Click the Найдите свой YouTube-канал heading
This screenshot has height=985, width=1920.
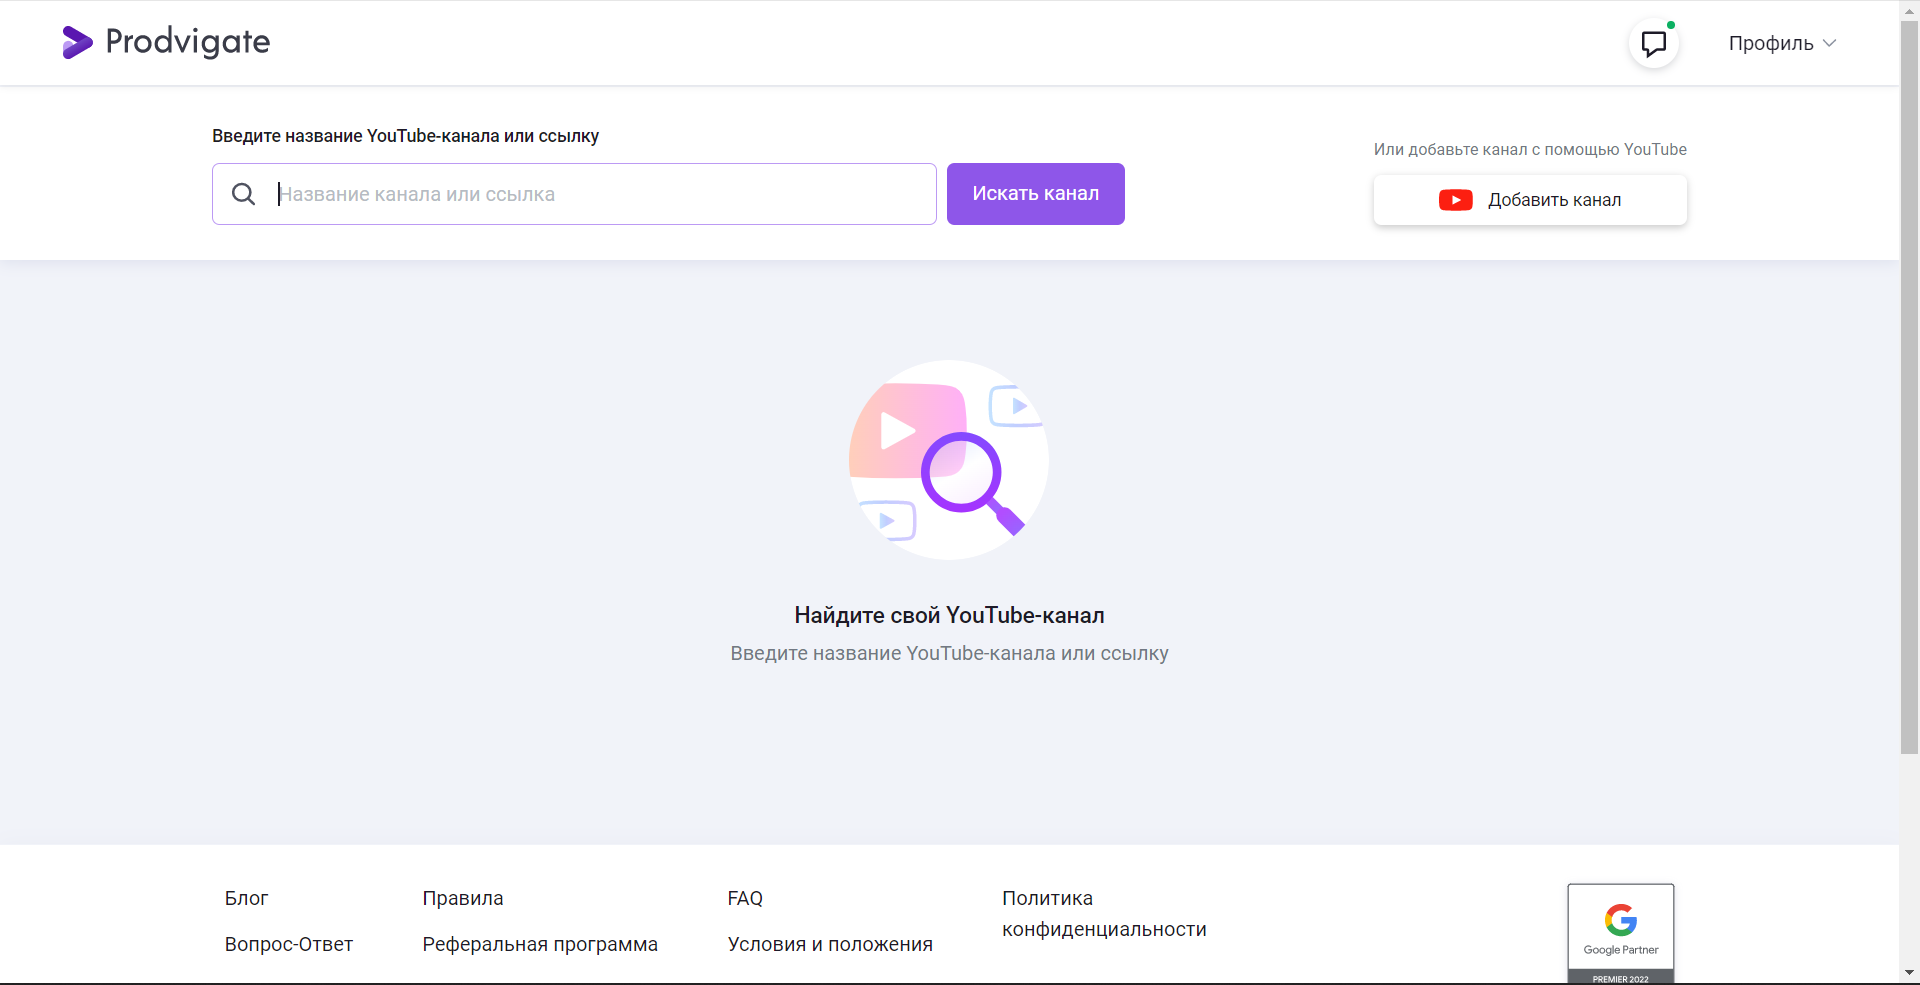tap(949, 615)
